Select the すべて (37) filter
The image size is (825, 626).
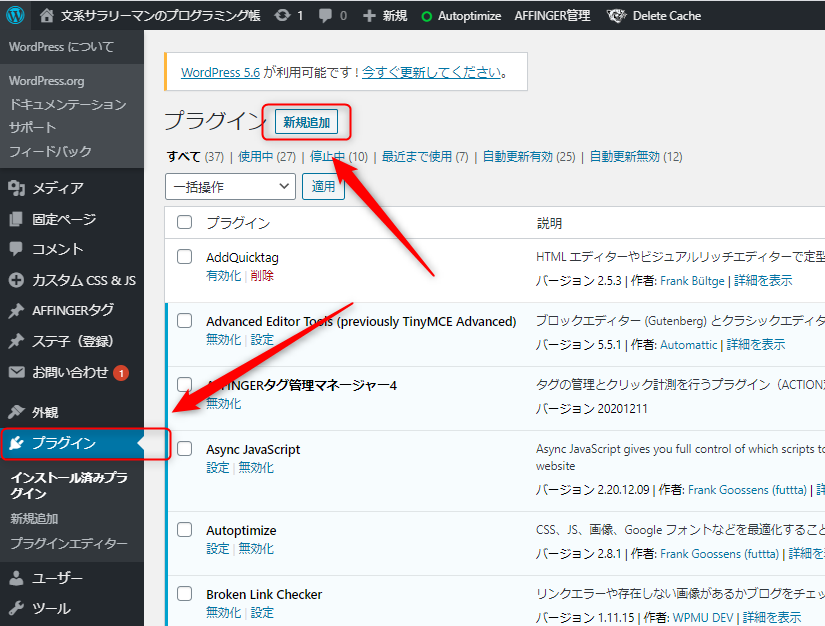(x=195, y=157)
